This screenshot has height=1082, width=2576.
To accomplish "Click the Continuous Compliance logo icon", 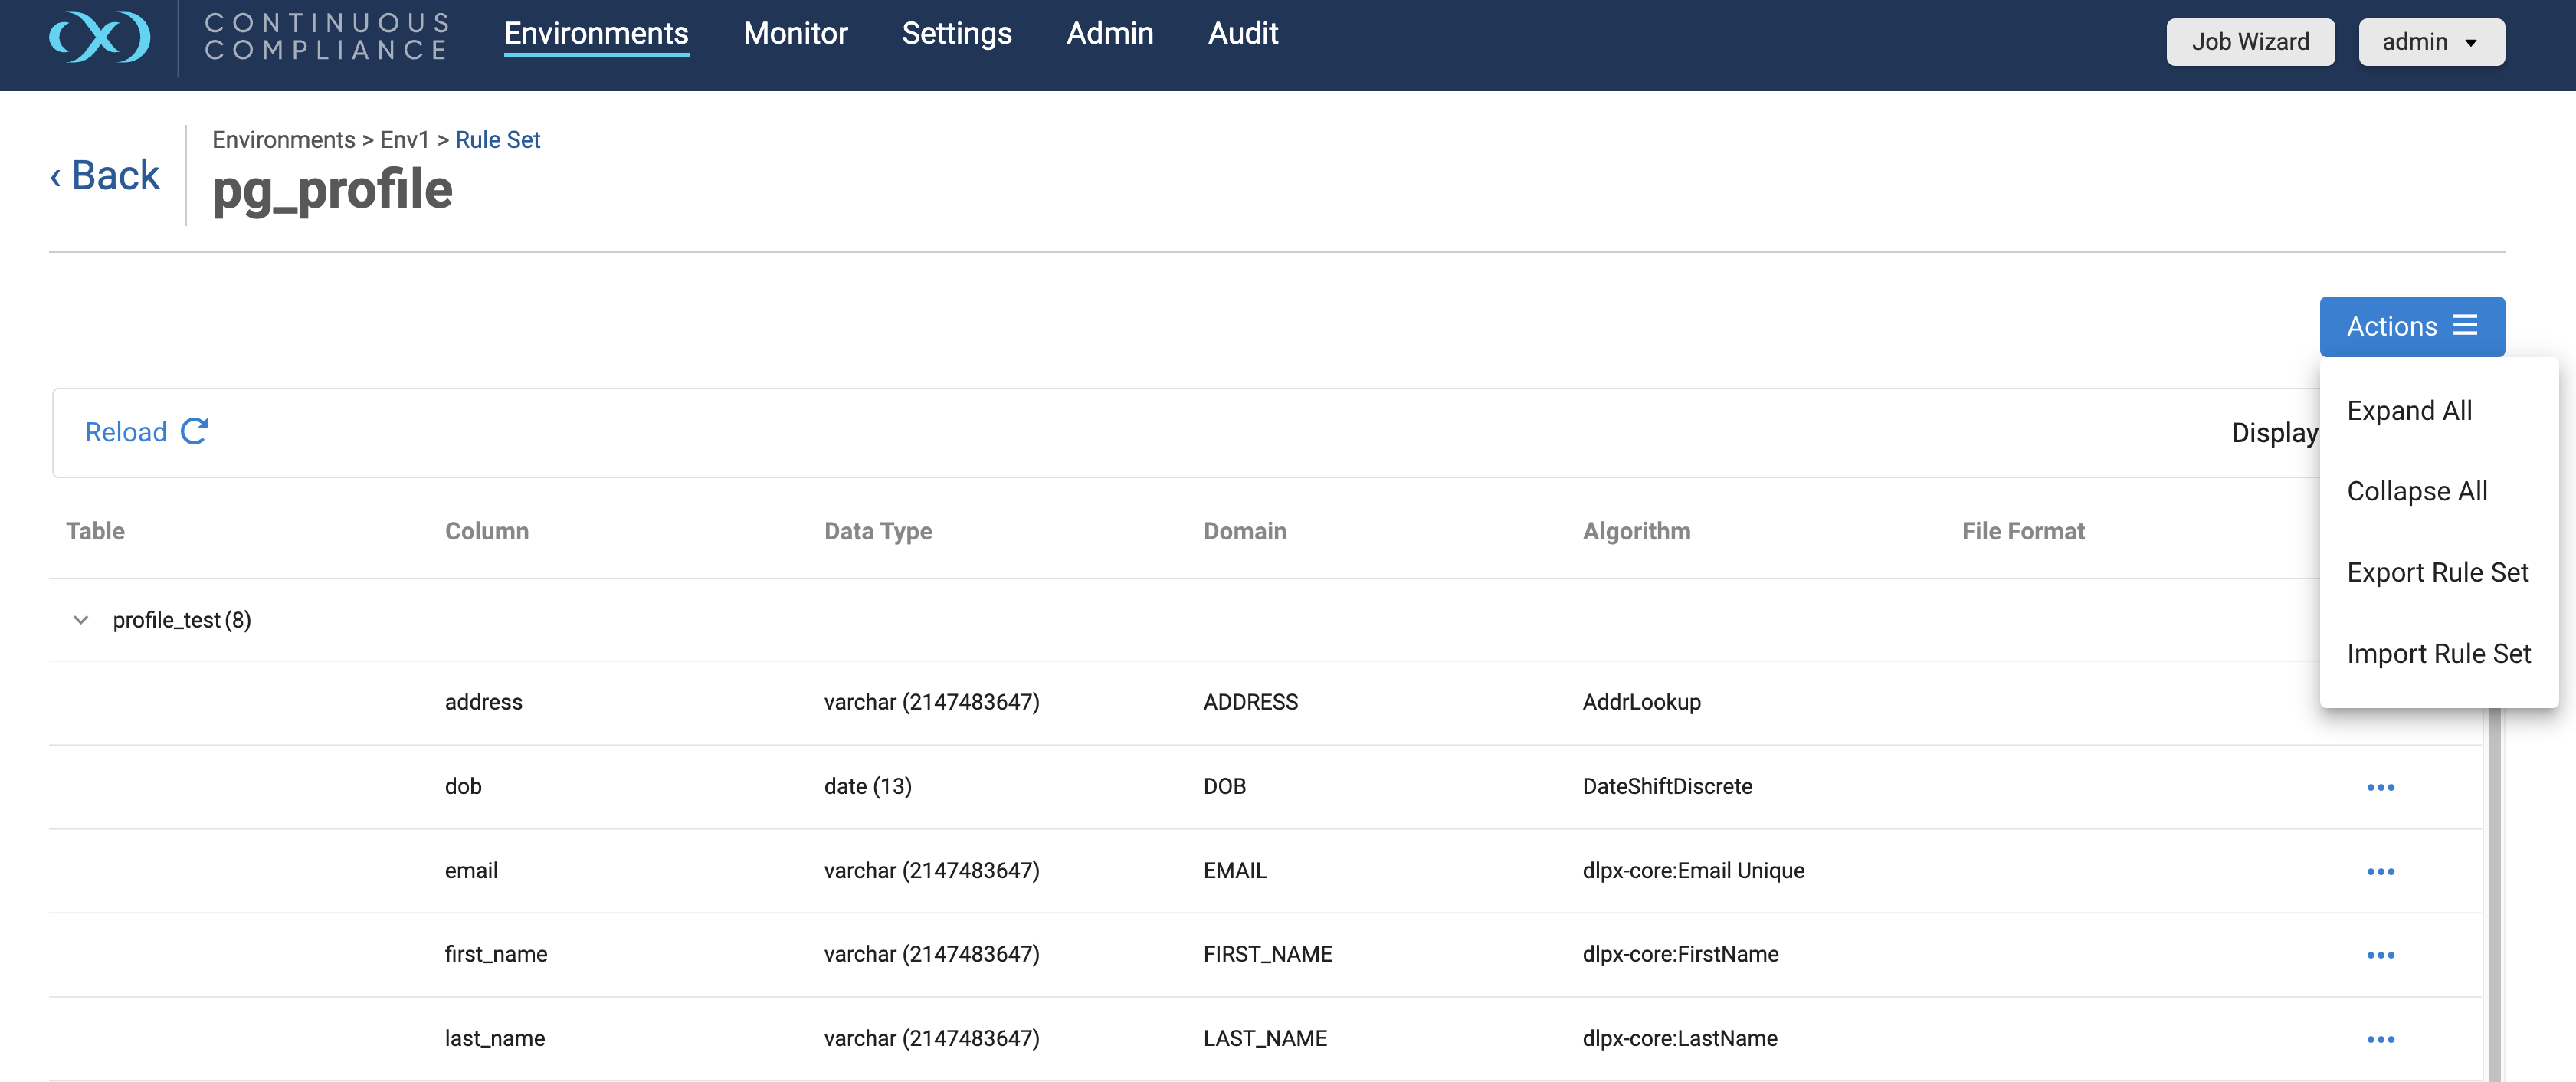I will point(100,38).
